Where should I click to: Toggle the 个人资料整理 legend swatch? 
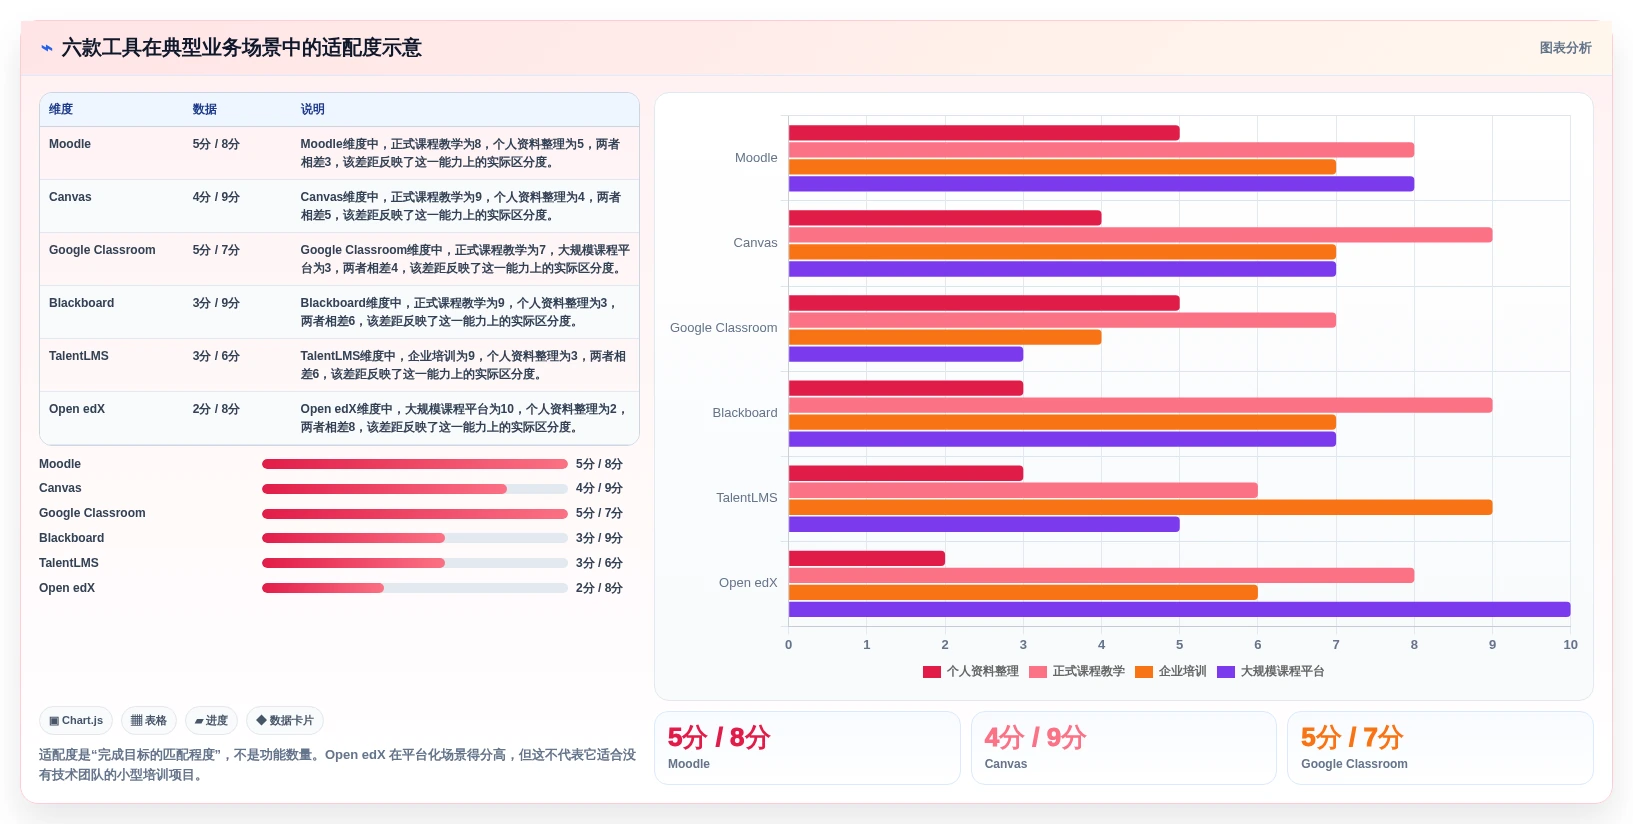[x=932, y=672]
